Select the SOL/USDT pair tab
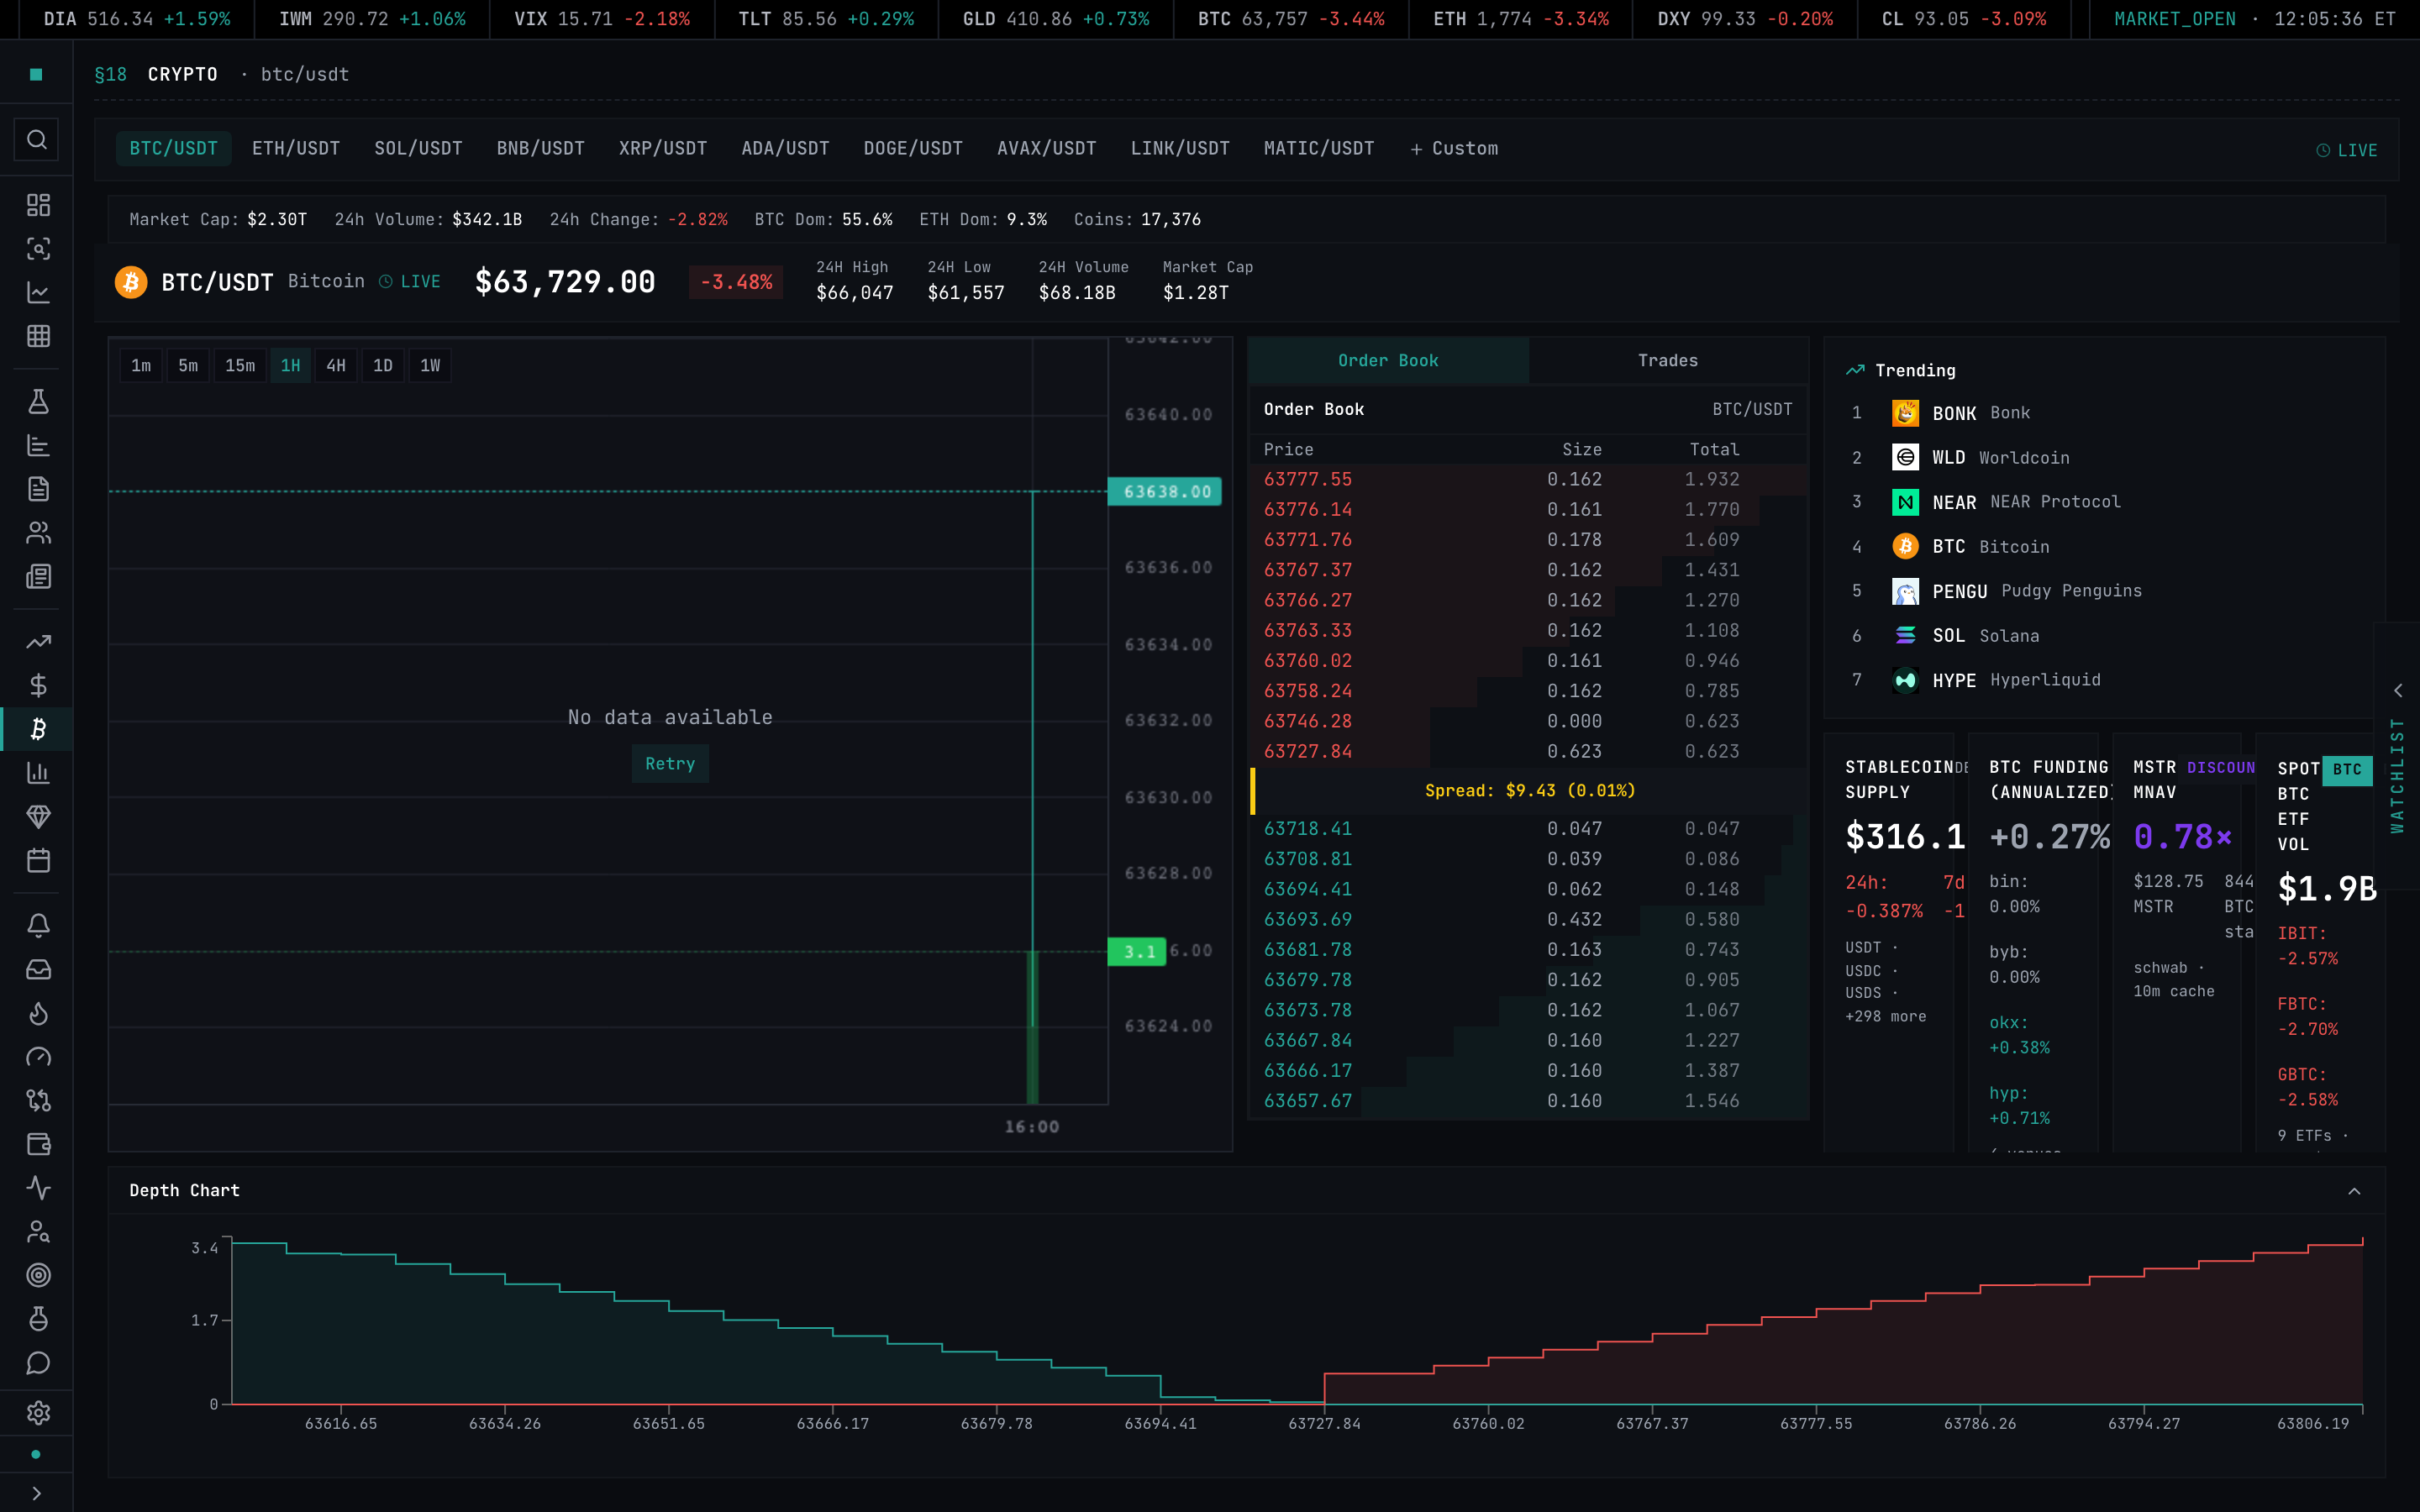The height and width of the screenshot is (1512, 2420). point(418,148)
